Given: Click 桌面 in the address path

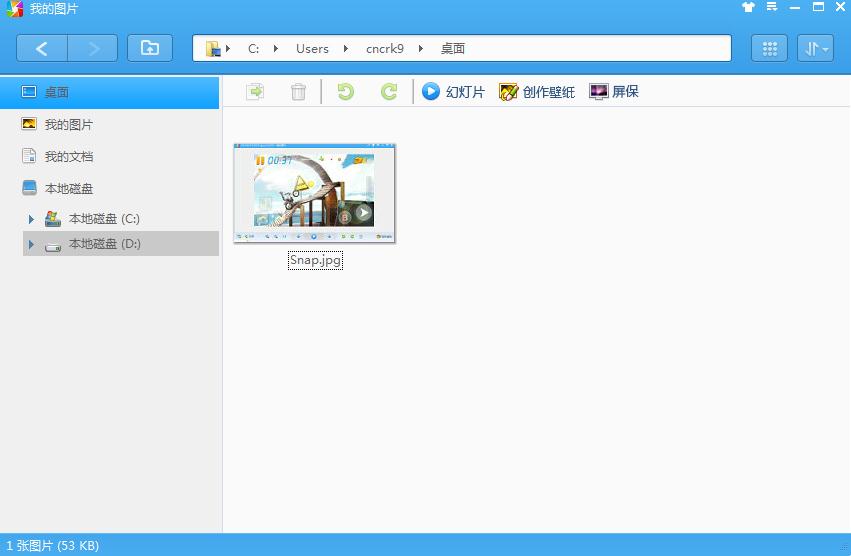Looking at the screenshot, I should coord(453,48).
